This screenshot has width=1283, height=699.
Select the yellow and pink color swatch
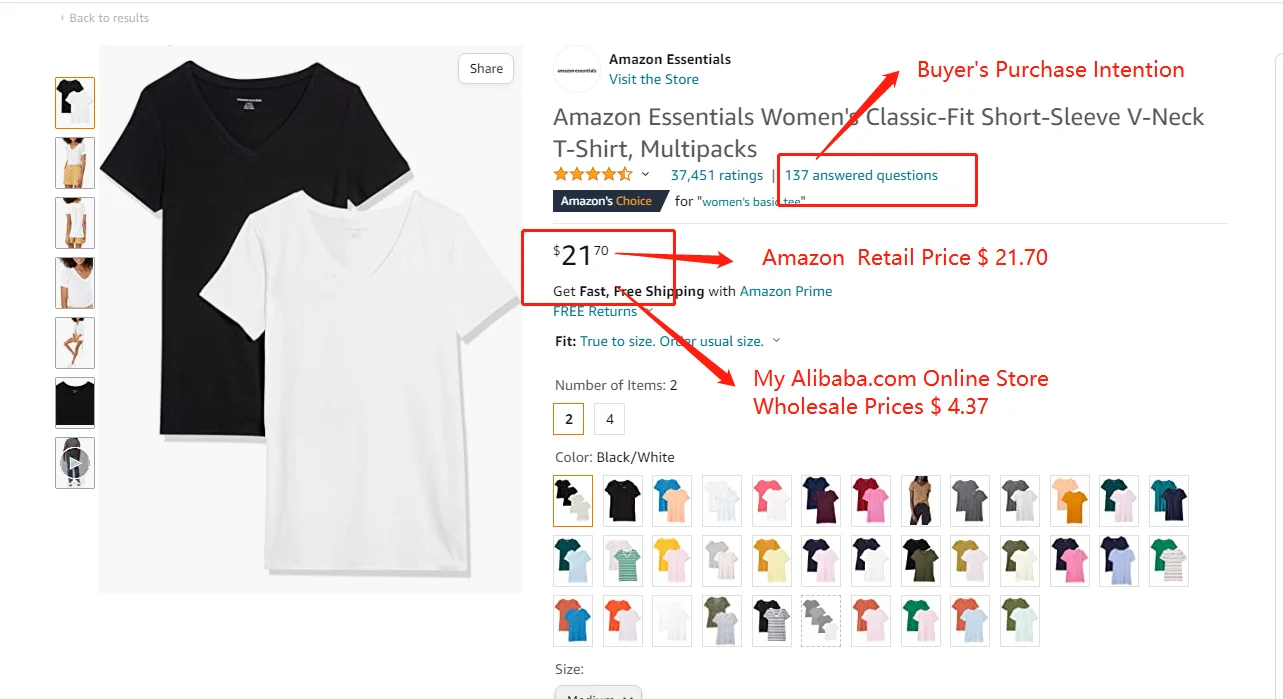pyautogui.click(x=672, y=560)
